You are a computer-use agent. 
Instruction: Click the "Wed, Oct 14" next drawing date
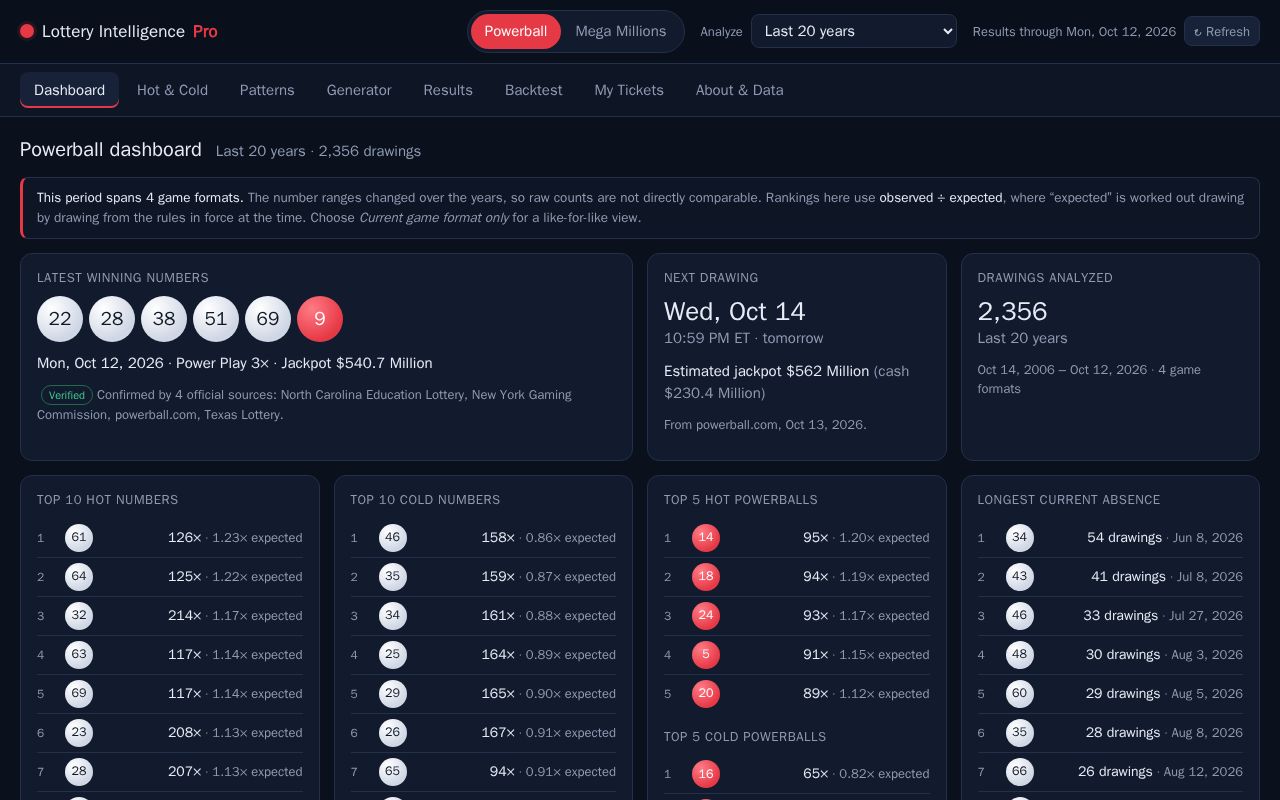click(x=735, y=312)
